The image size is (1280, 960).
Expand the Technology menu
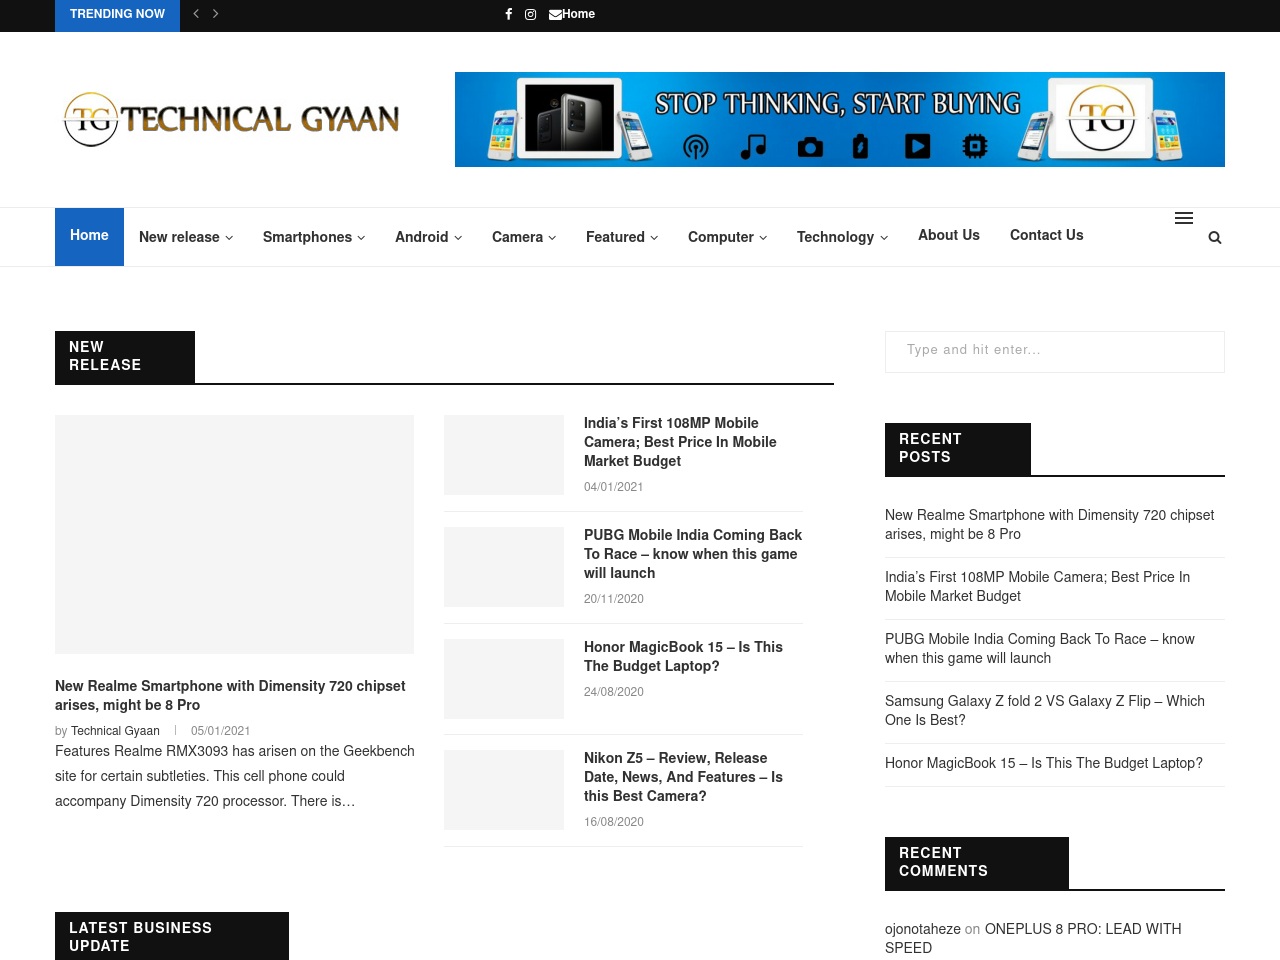pos(842,237)
